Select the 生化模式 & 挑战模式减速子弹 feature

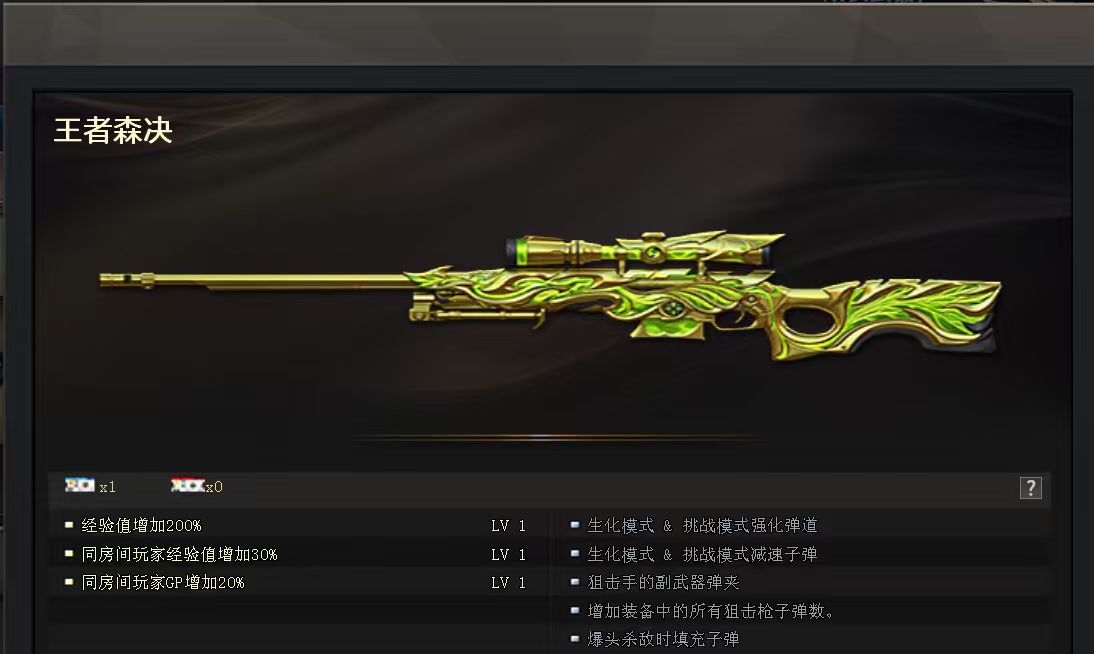click(x=702, y=554)
